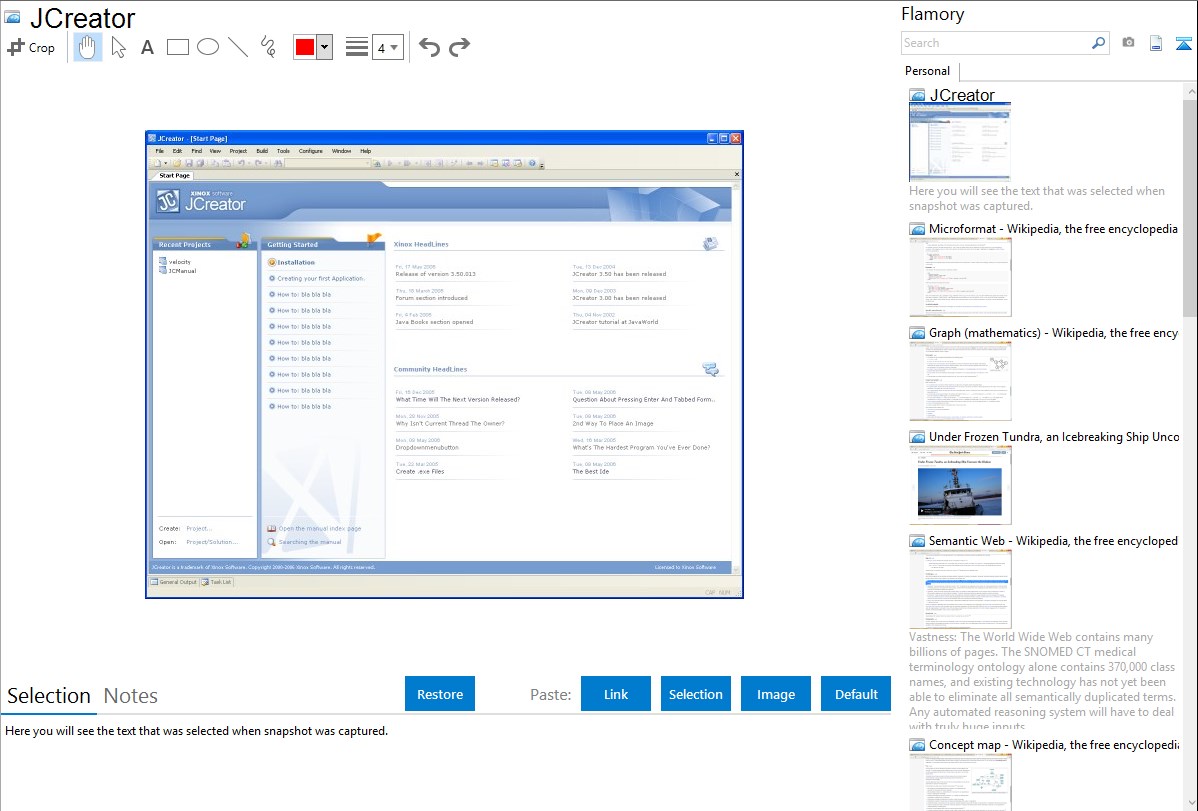1198x811 pixels.
Task: Open the Microformat Wikipedia snapshot thumbnail
Action: [x=960, y=277]
